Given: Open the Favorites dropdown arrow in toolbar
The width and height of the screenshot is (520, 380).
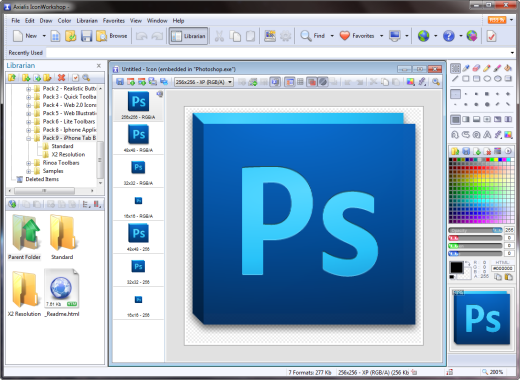Looking at the screenshot, I should [381, 36].
